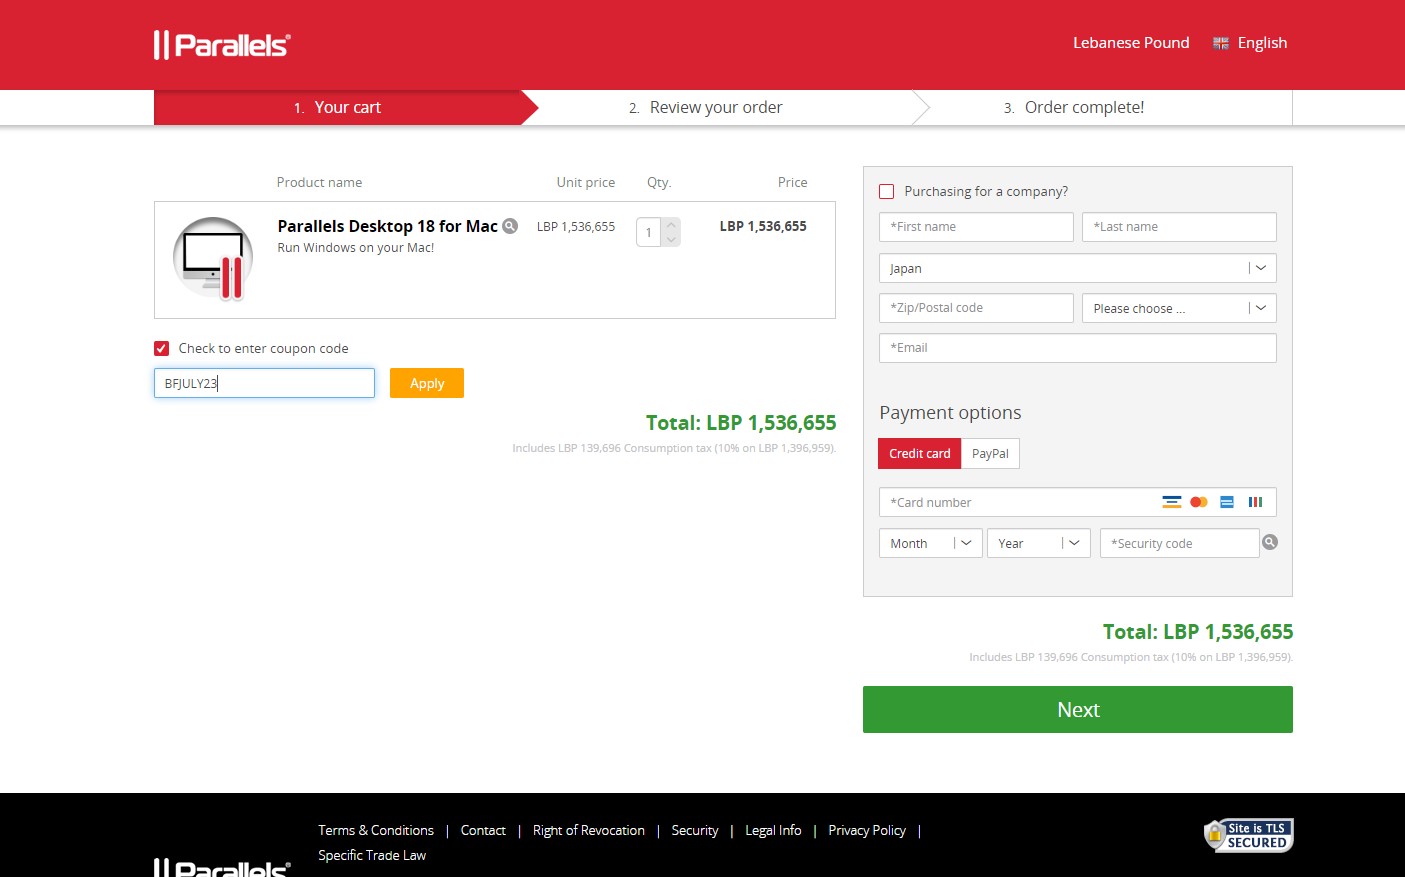Image resolution: width=1405 pixels, height=877 pixels.
Task: Click the Mastercard icon in the card number field
Action: [1199, 502]
